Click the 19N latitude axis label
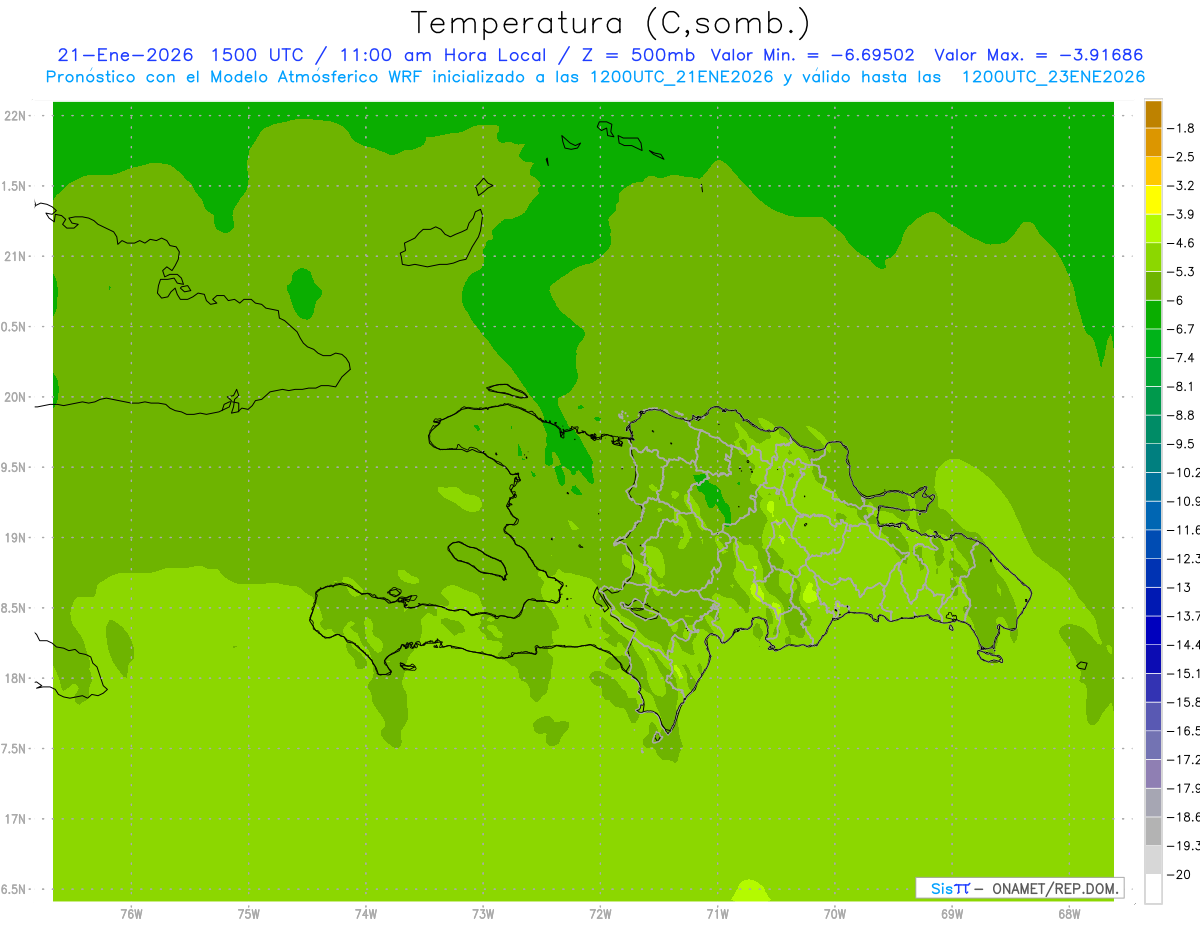This screenshot has height=927, width=1200. [17, 538]
